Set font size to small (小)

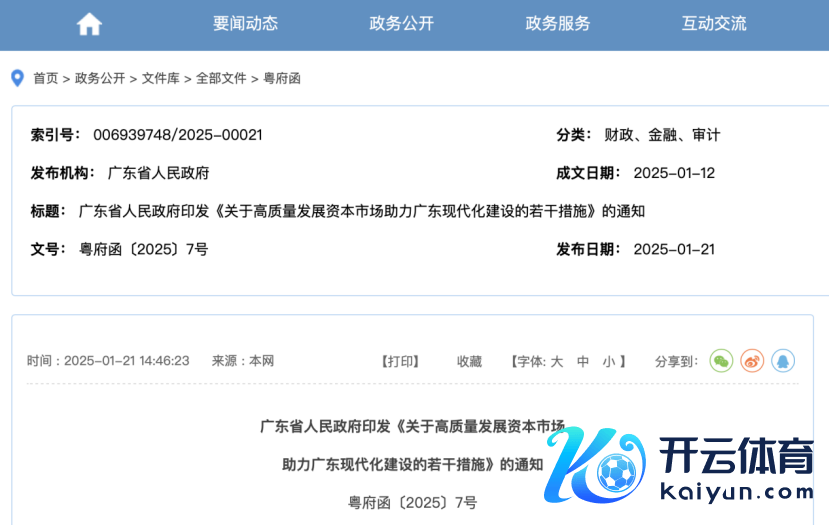pyautogui.click(x=608, y=361)
